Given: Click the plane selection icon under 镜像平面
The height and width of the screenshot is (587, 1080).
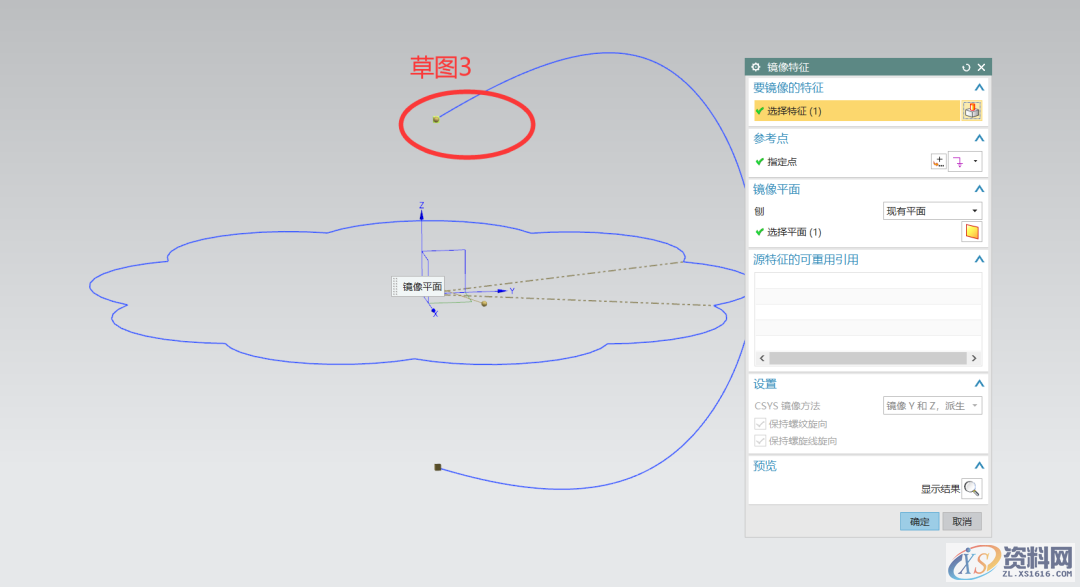Looking at the screenshot, I should (972, 230).
